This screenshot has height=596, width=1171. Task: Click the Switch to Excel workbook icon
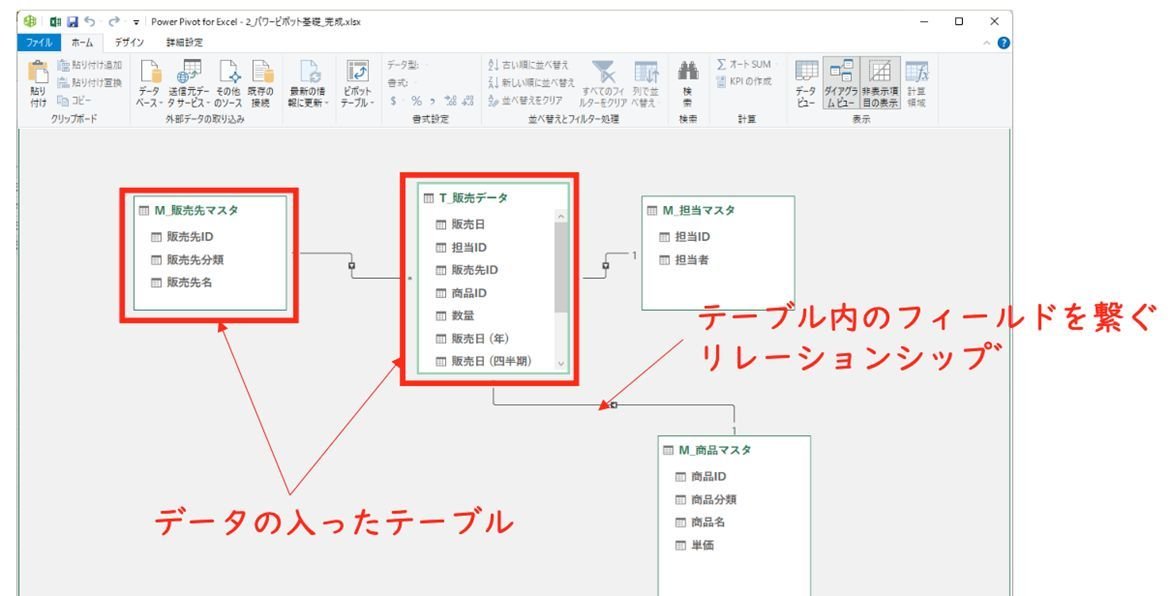[55, 22]
